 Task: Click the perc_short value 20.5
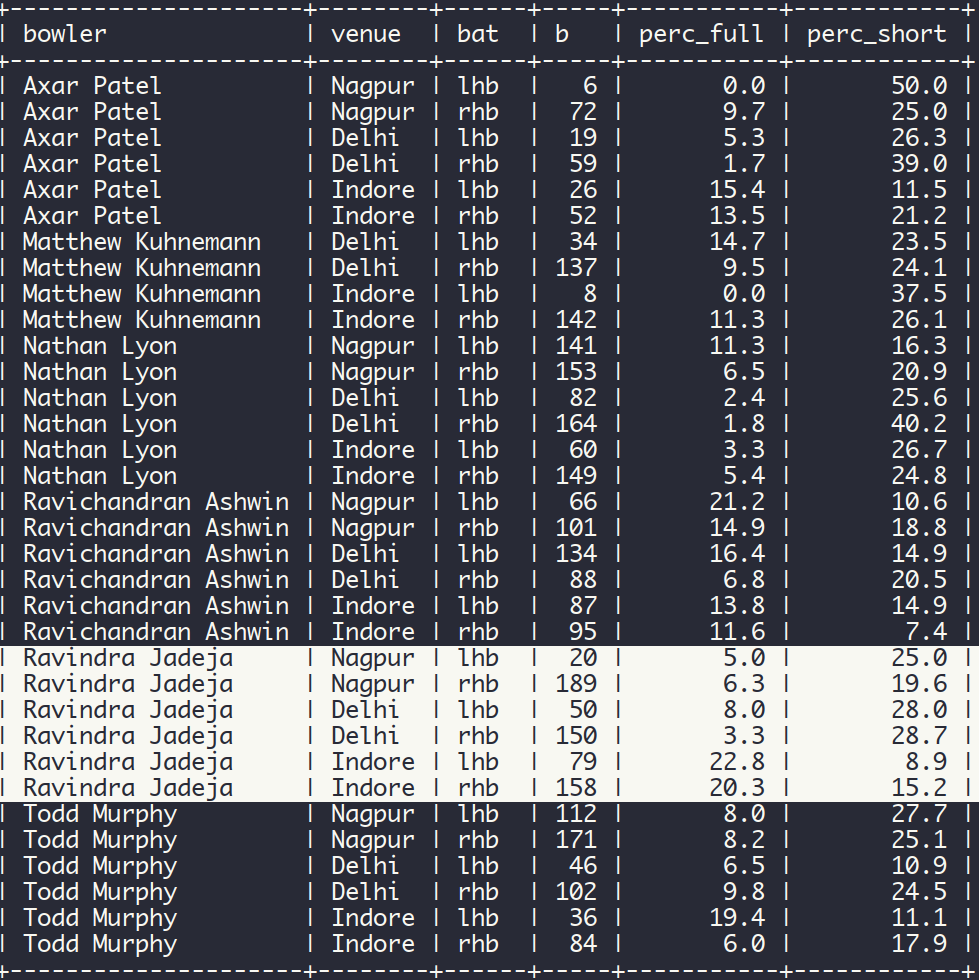click(x=919, y=580)
